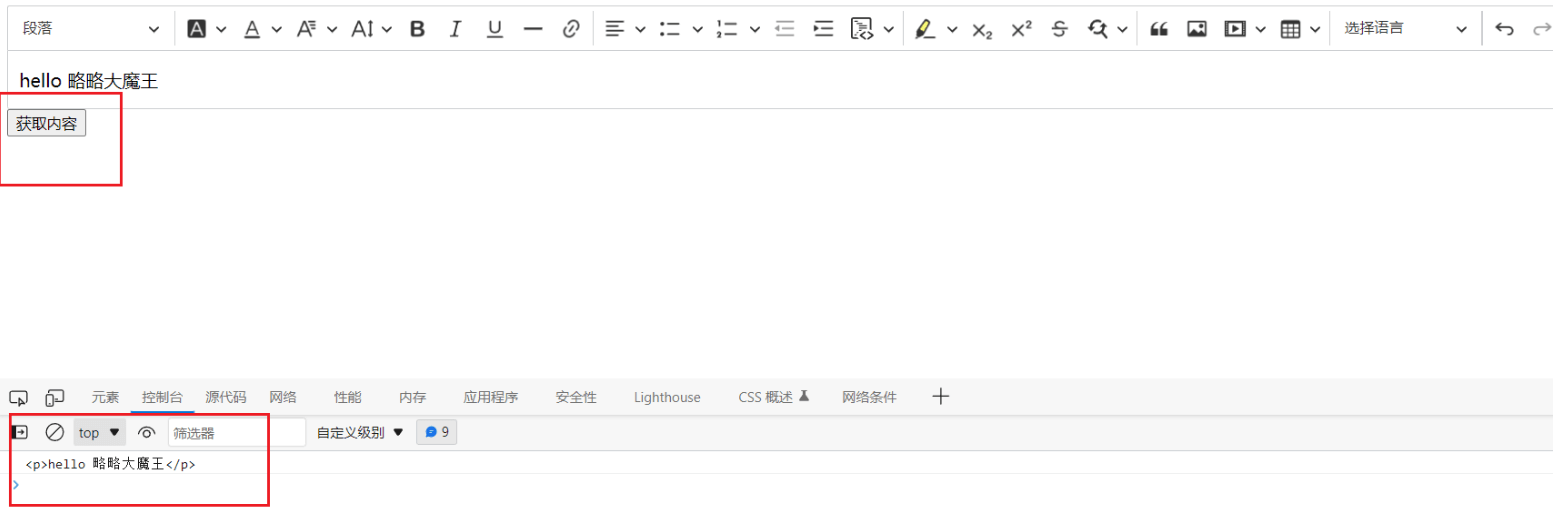Expand the highlight color options arrow

[x=952, y=29]
